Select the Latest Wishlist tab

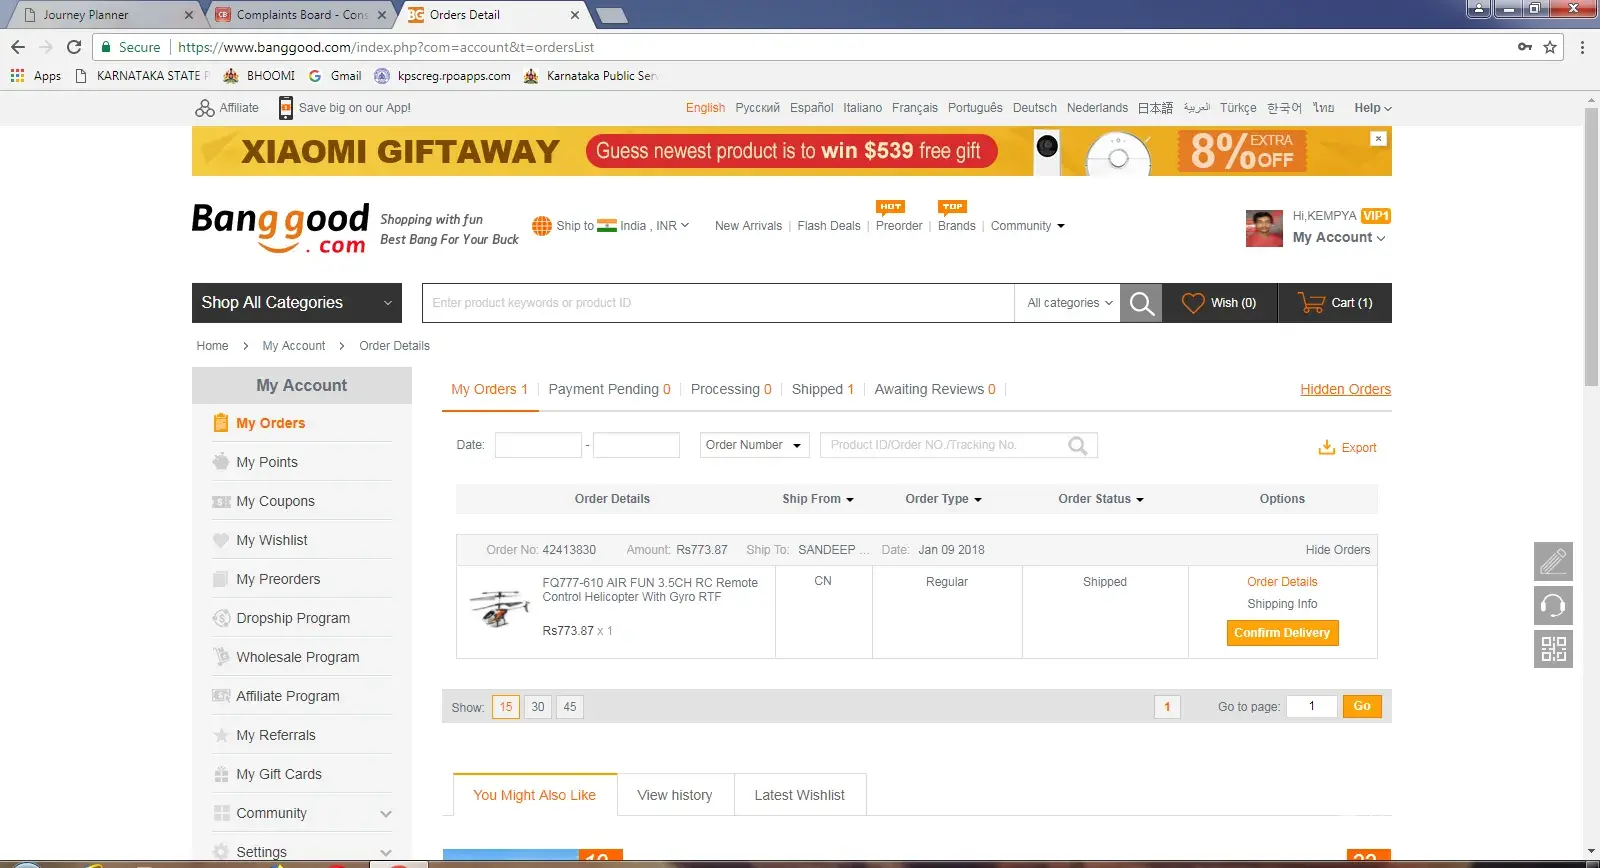[x=800, y=795]
